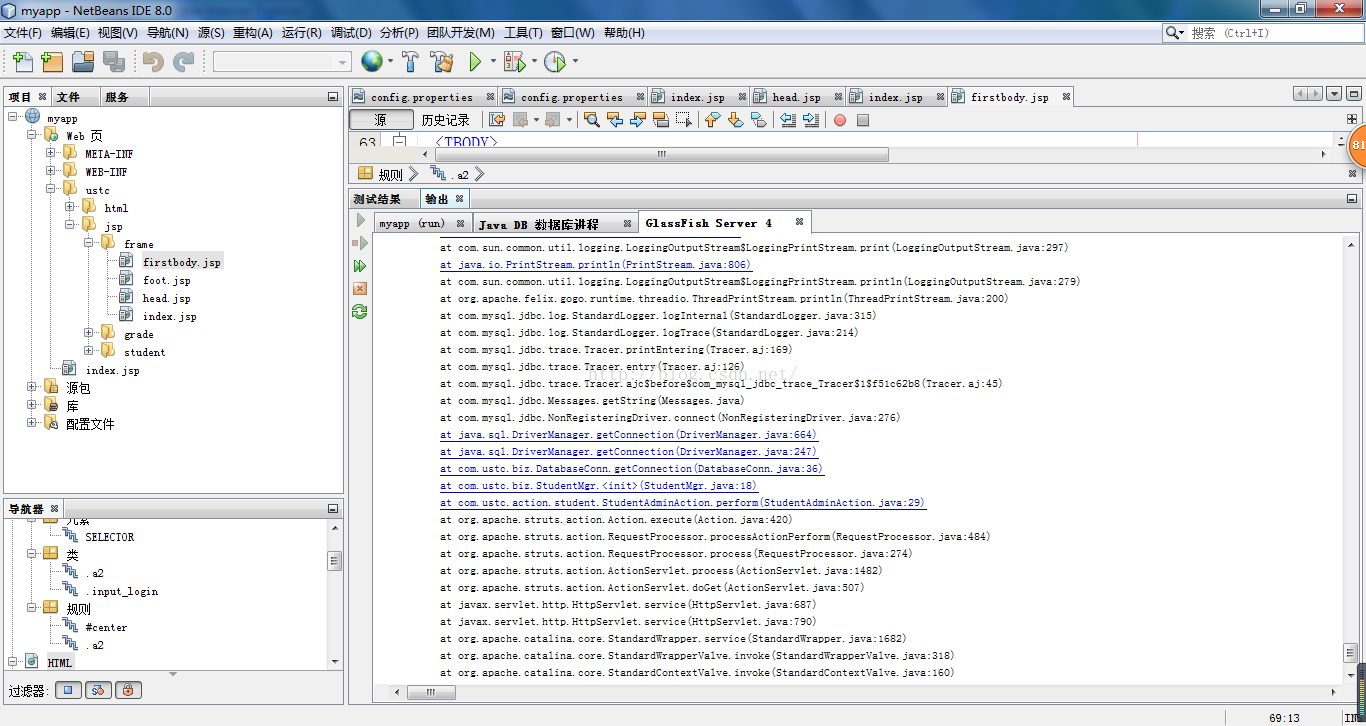Click the Build Project hammer icon
The width and height of the screenshot is (1366, 726).
pyautogui.click(x=410, y=62)
